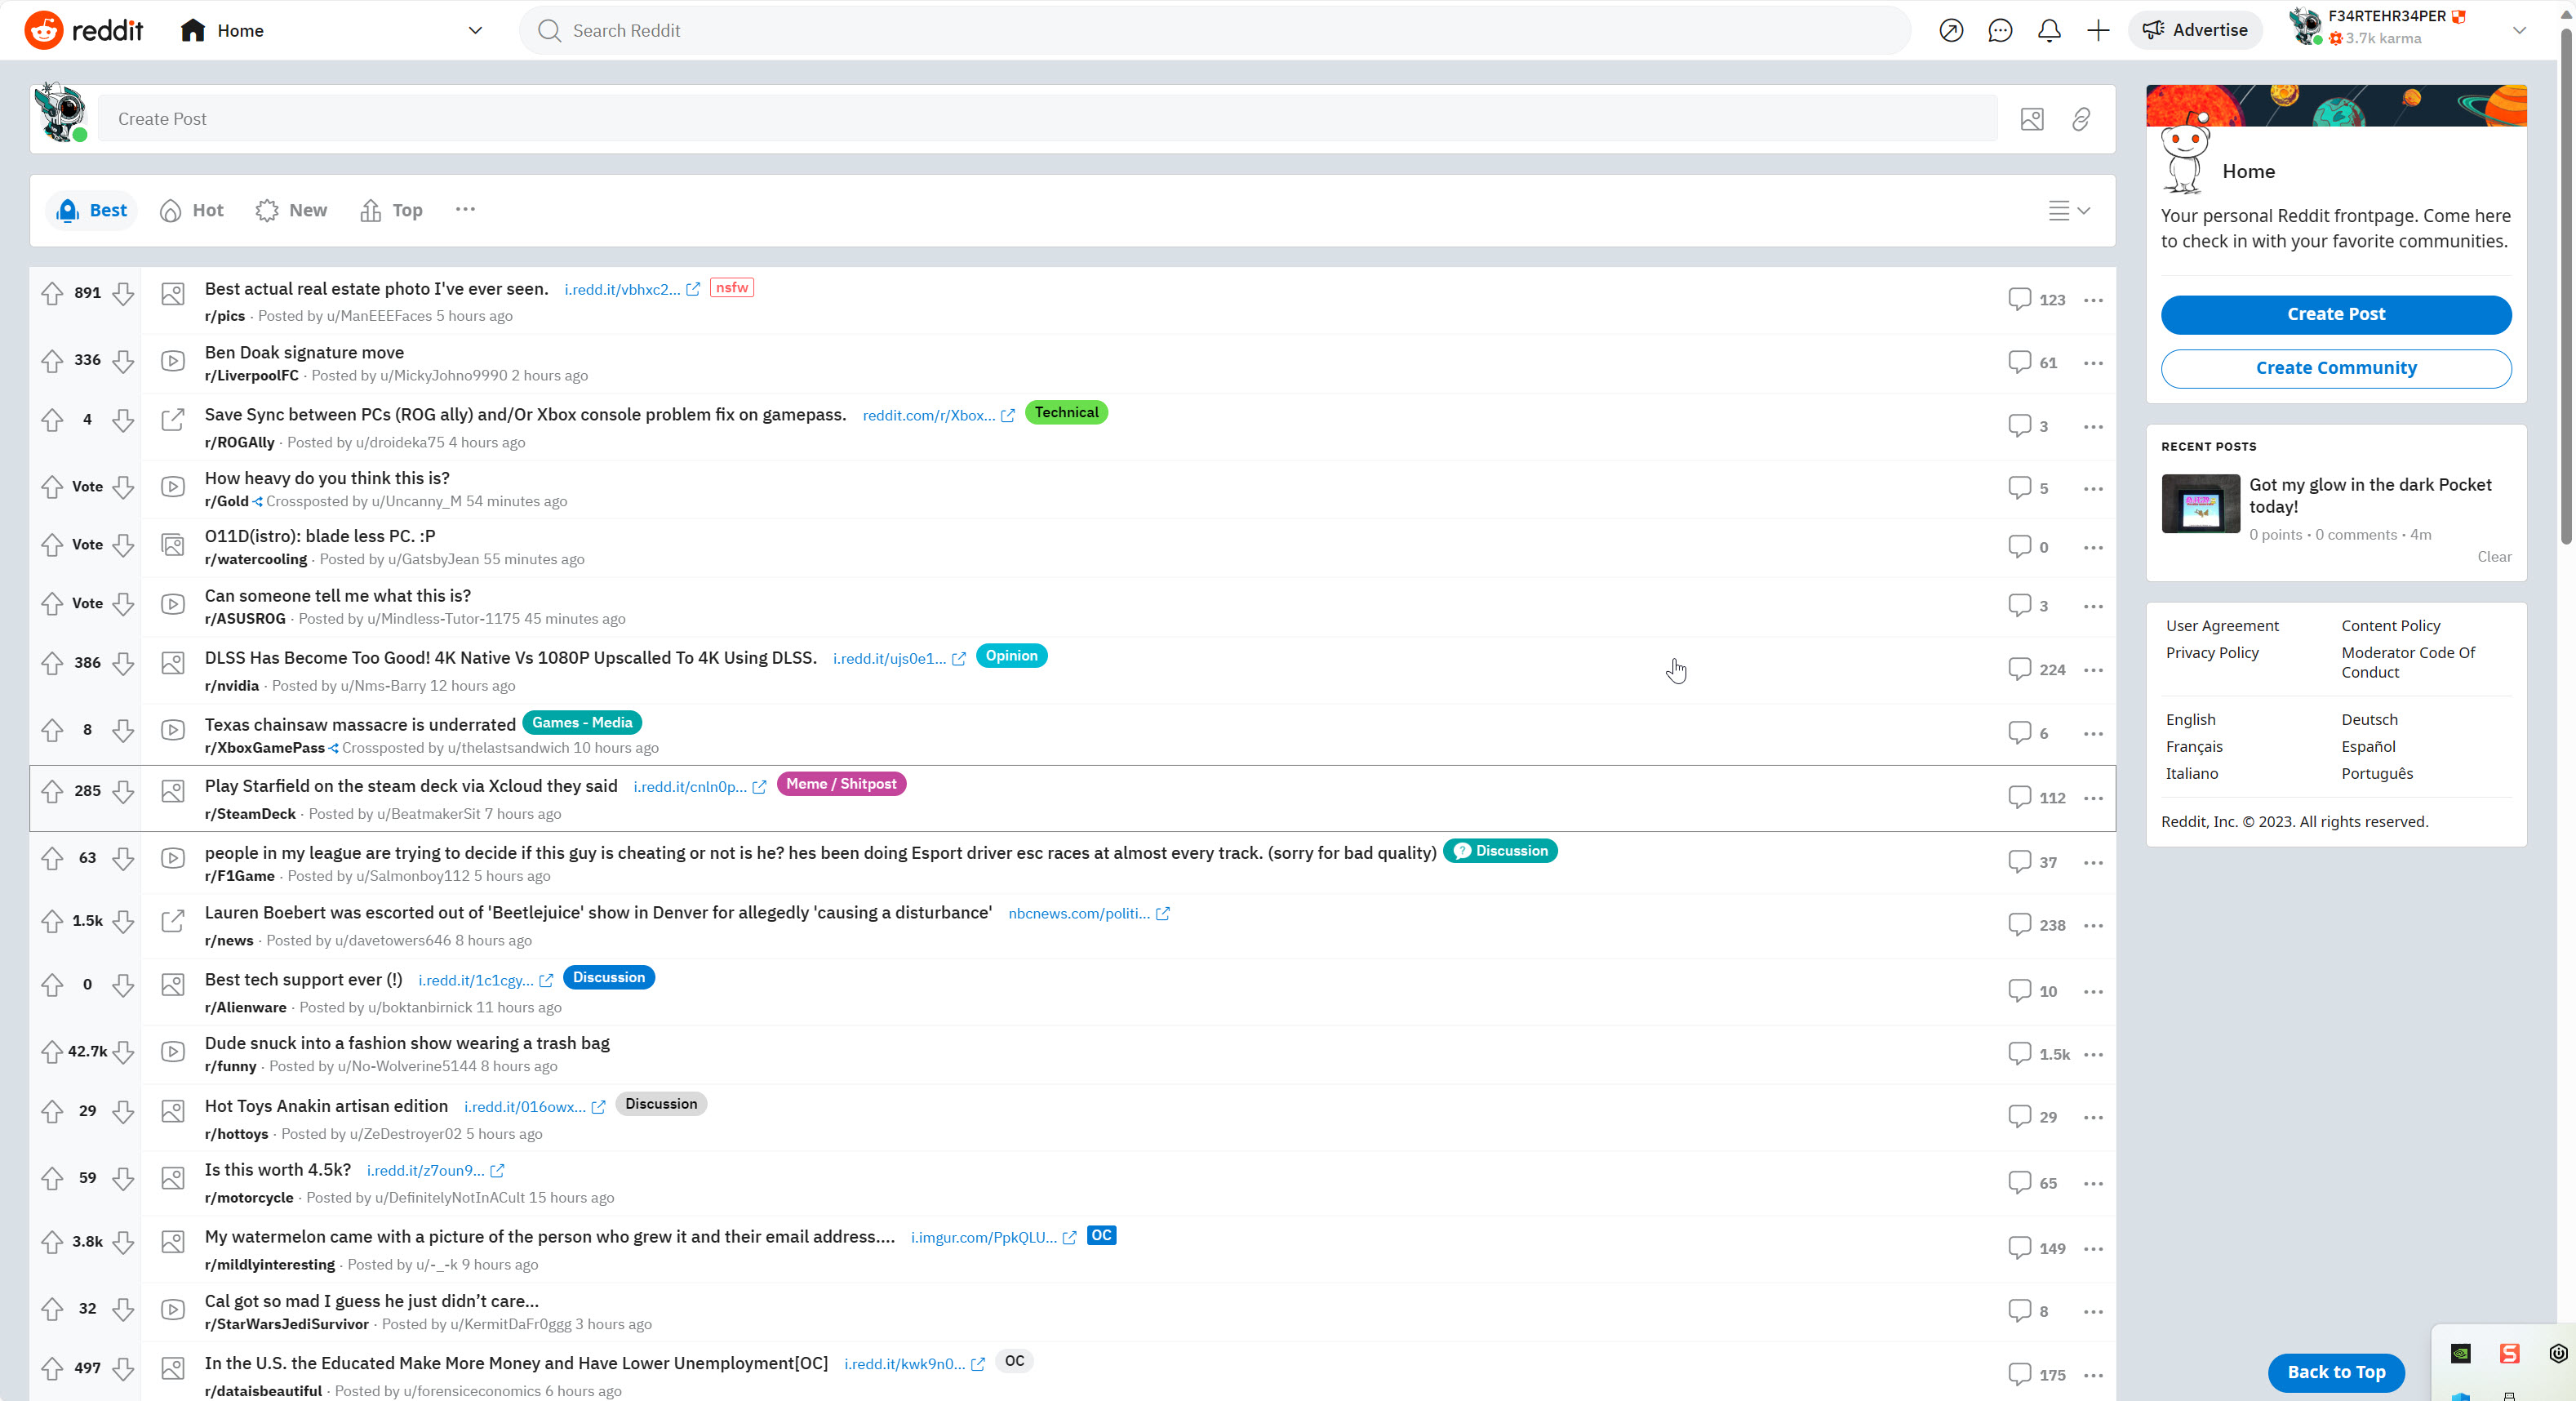Image resolution: width=2576 pixels, height=1401 pixels.
Task: Click link-post icon of 'Save Sync between PCs'
Action: coord(173,420)
